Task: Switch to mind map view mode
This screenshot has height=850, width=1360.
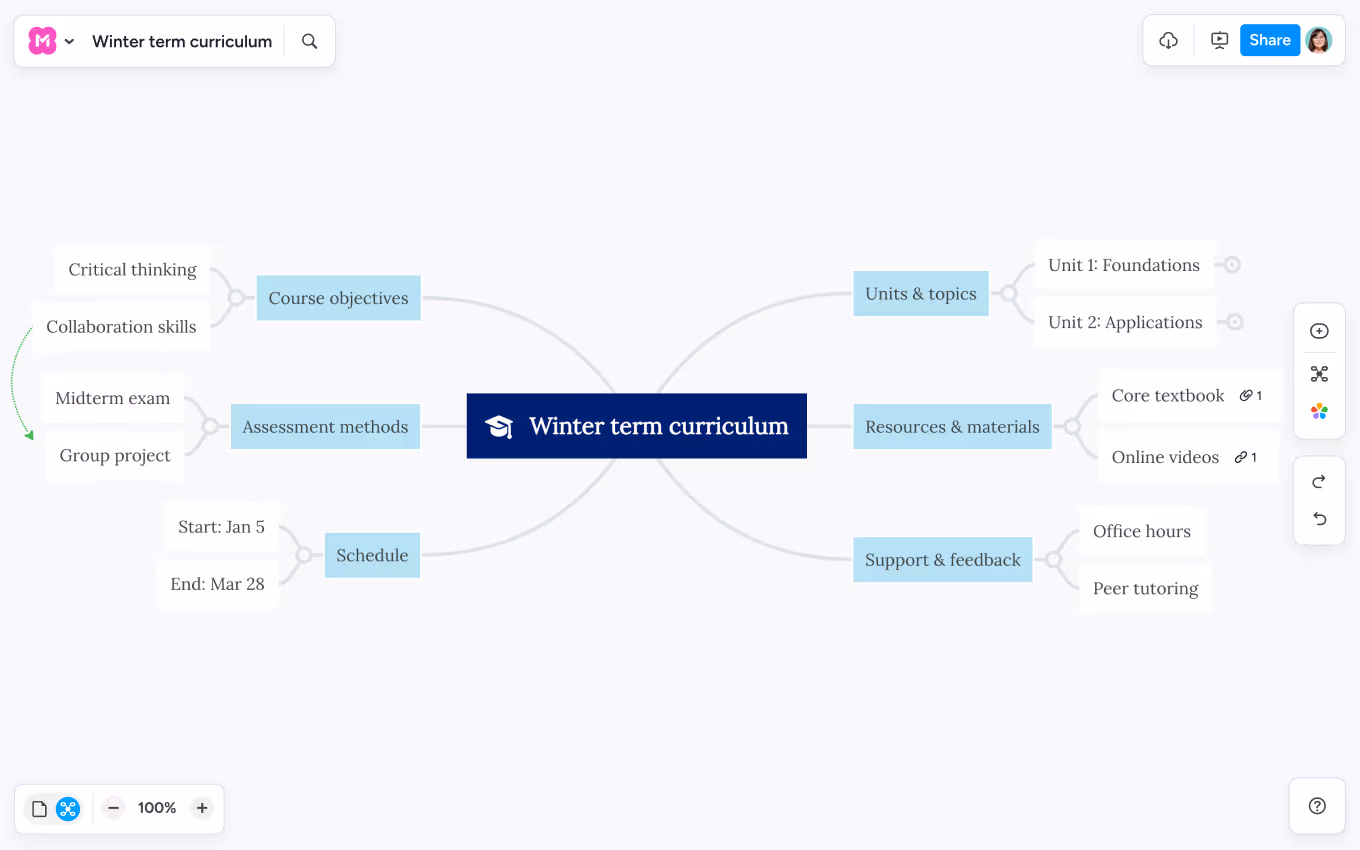Action: click(68, 809)
